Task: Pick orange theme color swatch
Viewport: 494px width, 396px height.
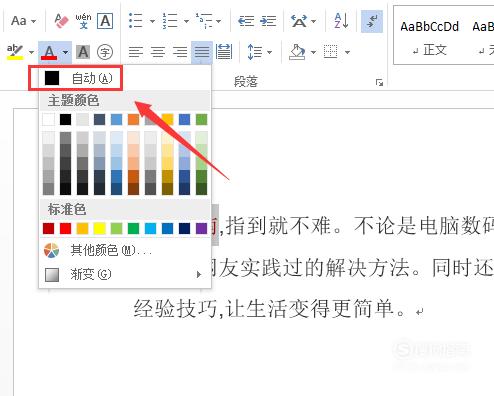Action: [133, 119]
